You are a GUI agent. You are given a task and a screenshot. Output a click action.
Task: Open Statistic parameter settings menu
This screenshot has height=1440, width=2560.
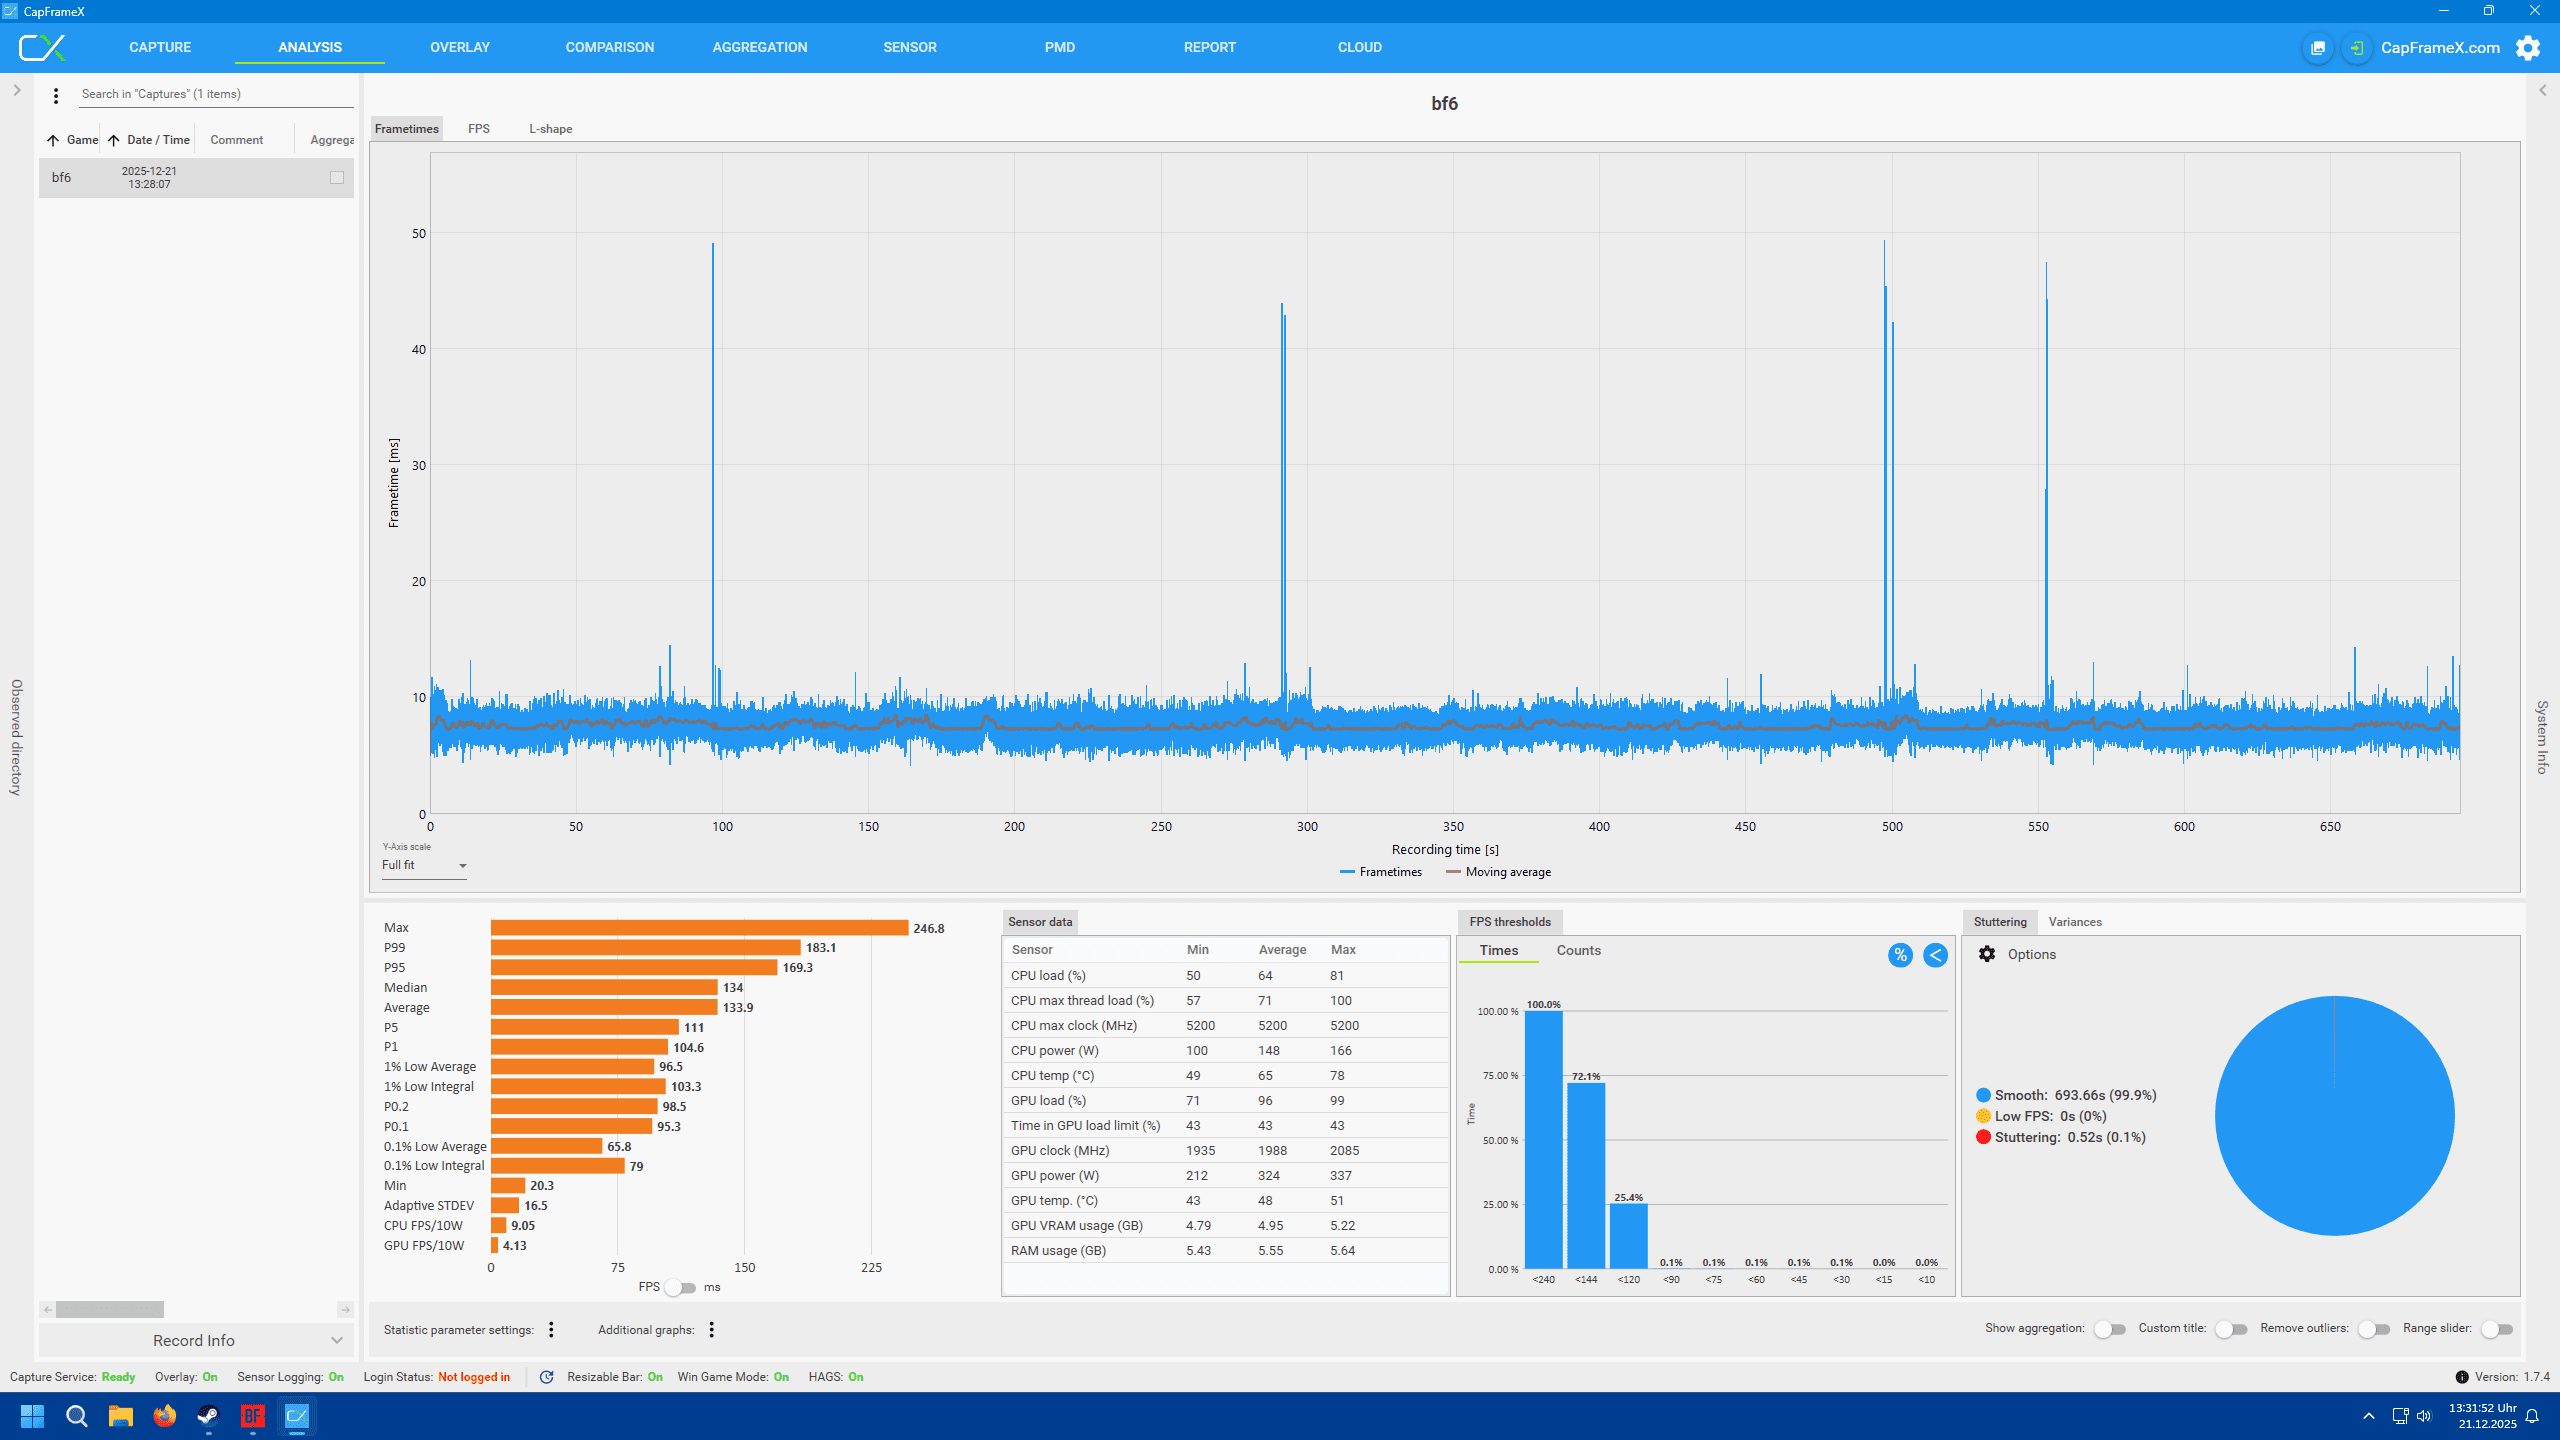pyautogui.click(x=551, y=1330)
